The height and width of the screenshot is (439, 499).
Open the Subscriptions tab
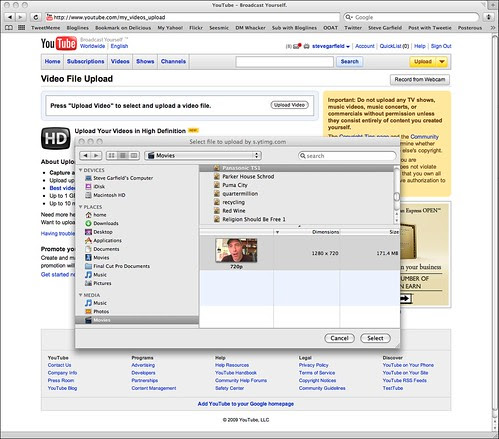click(x=86, y=61)
